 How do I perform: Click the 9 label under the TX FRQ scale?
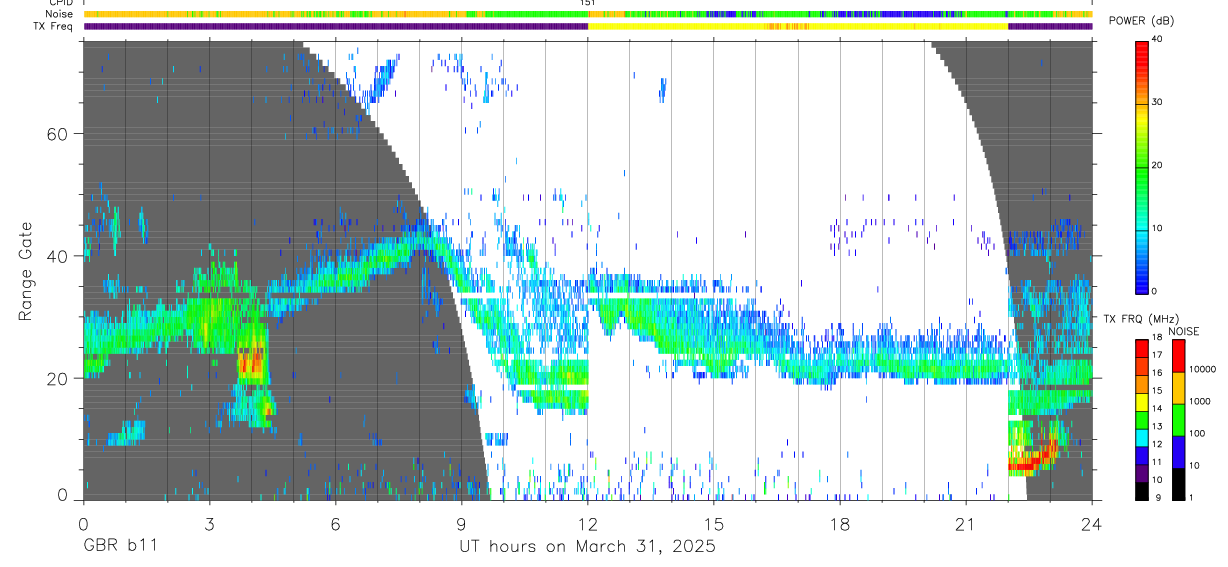[x=1160, y=497]
